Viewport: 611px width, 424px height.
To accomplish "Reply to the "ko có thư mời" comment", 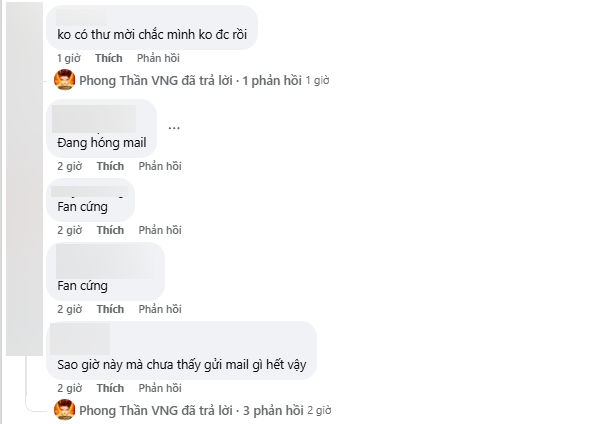I will [158, 58].
